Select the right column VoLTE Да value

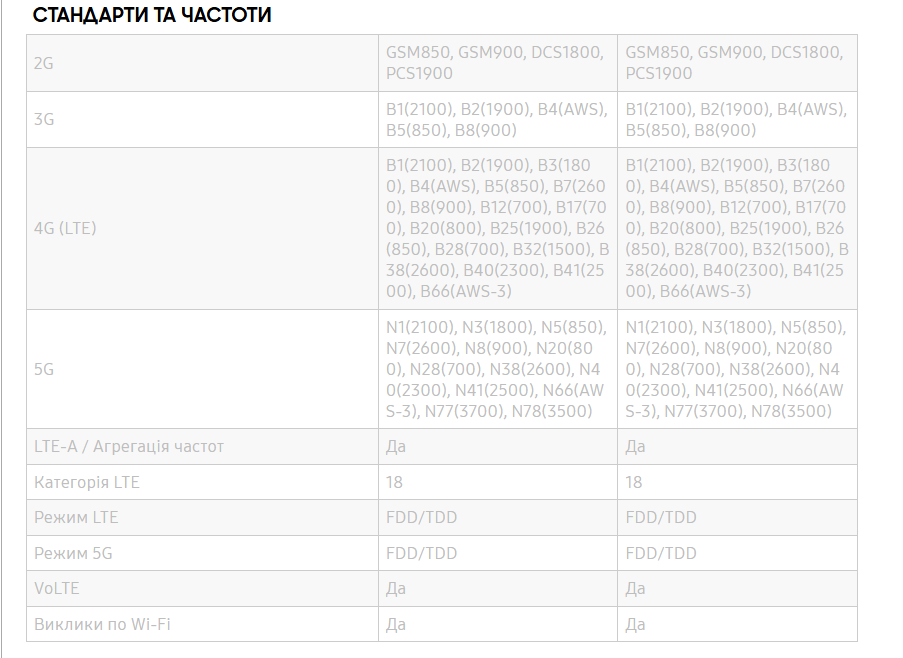[635, 588]
